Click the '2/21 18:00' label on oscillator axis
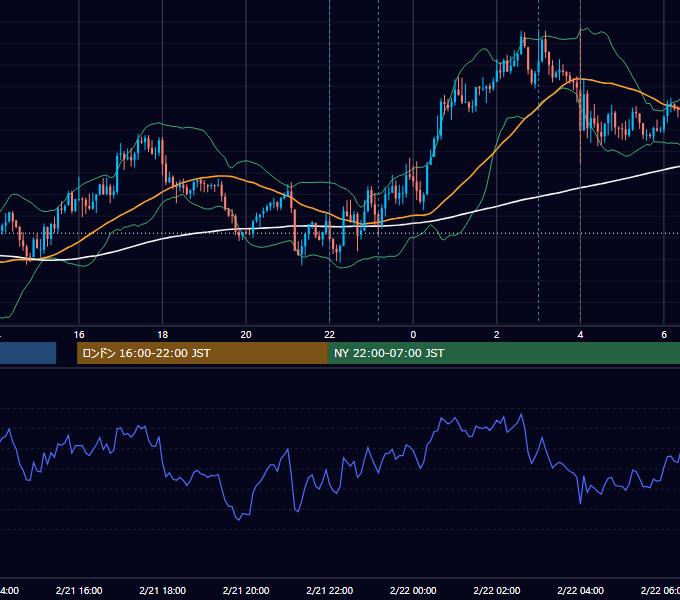 point(163,590)
